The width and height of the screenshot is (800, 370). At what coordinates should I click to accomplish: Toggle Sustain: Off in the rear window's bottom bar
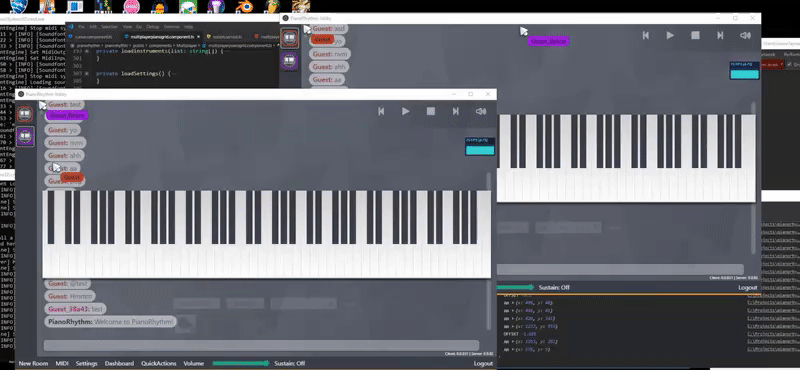pos(554,287)
